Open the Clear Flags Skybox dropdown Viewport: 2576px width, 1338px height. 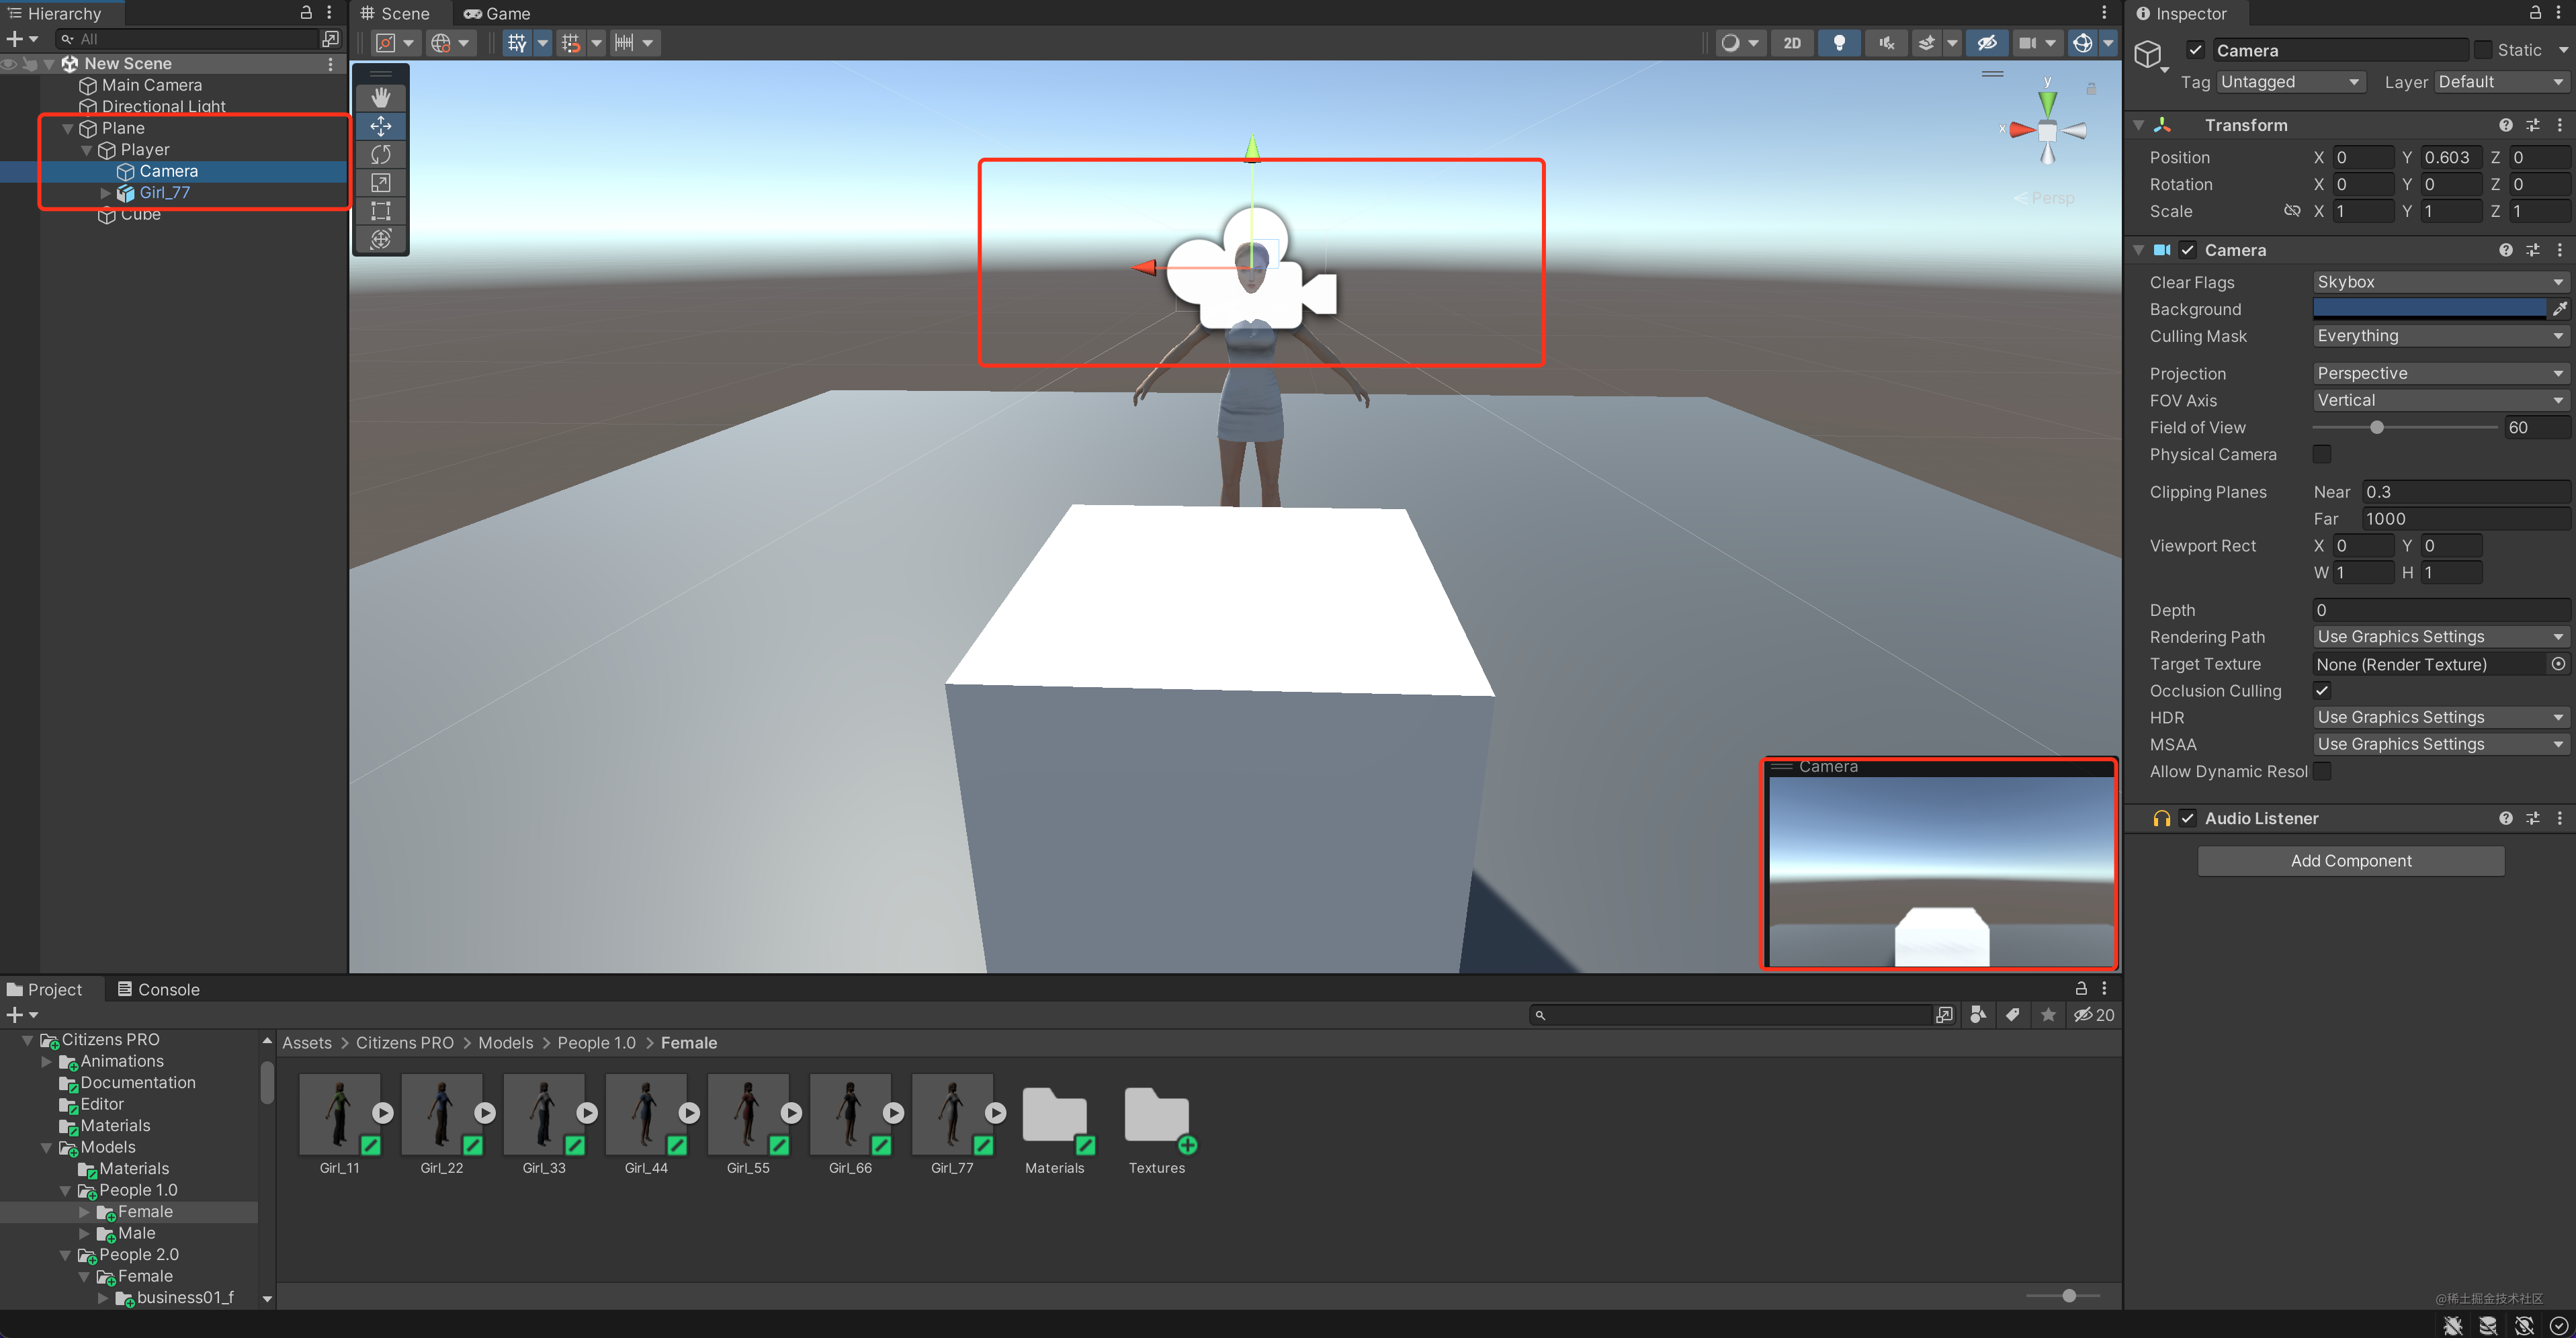tap(2439, 282)
